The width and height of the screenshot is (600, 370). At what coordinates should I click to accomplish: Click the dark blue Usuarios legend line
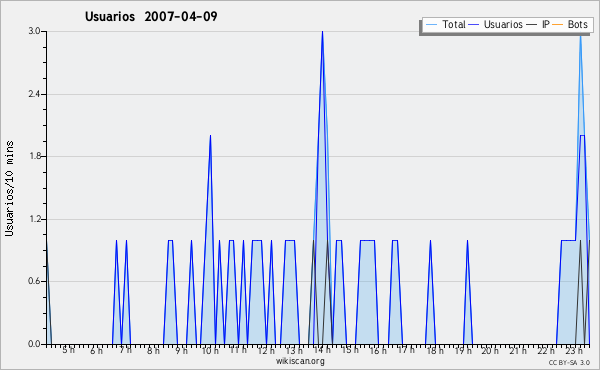pyautogui.click(x=474, y=25)
